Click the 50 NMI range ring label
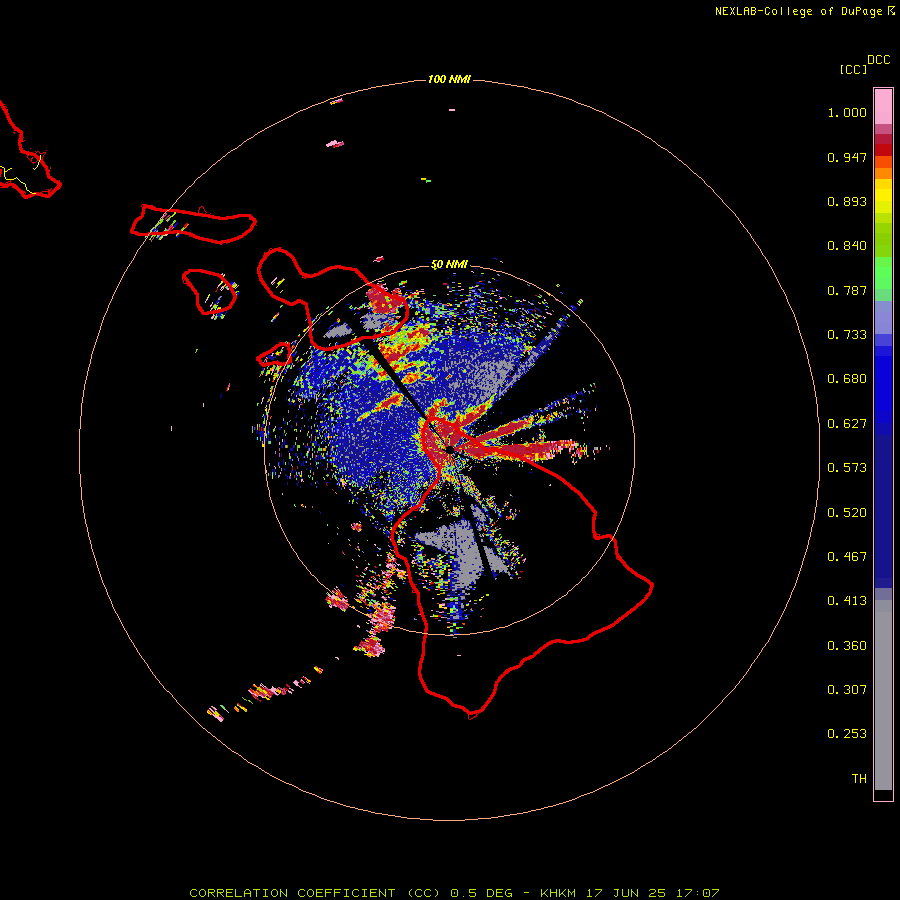 [x=449, y=265]
